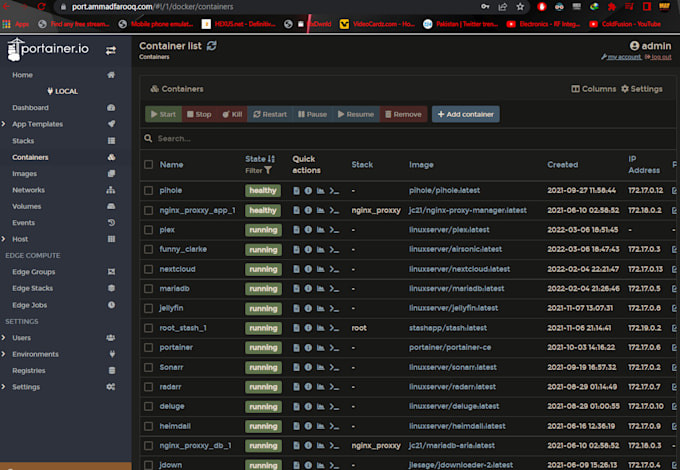Open inspect icon for radarr container
The height and width of the screenshot is (470, 680).
[x=308, y=387]
